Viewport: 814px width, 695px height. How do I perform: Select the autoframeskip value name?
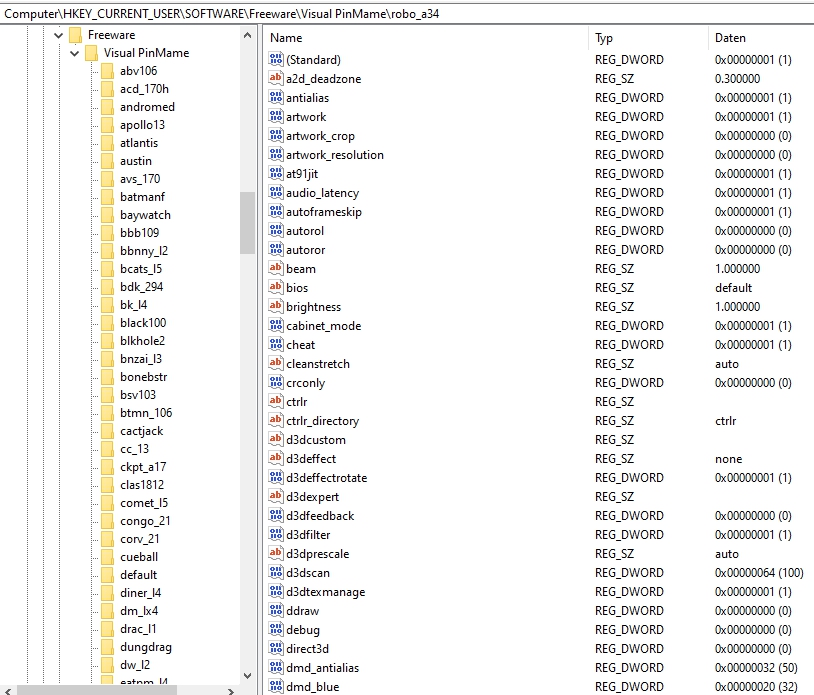[x=324, y=212]
